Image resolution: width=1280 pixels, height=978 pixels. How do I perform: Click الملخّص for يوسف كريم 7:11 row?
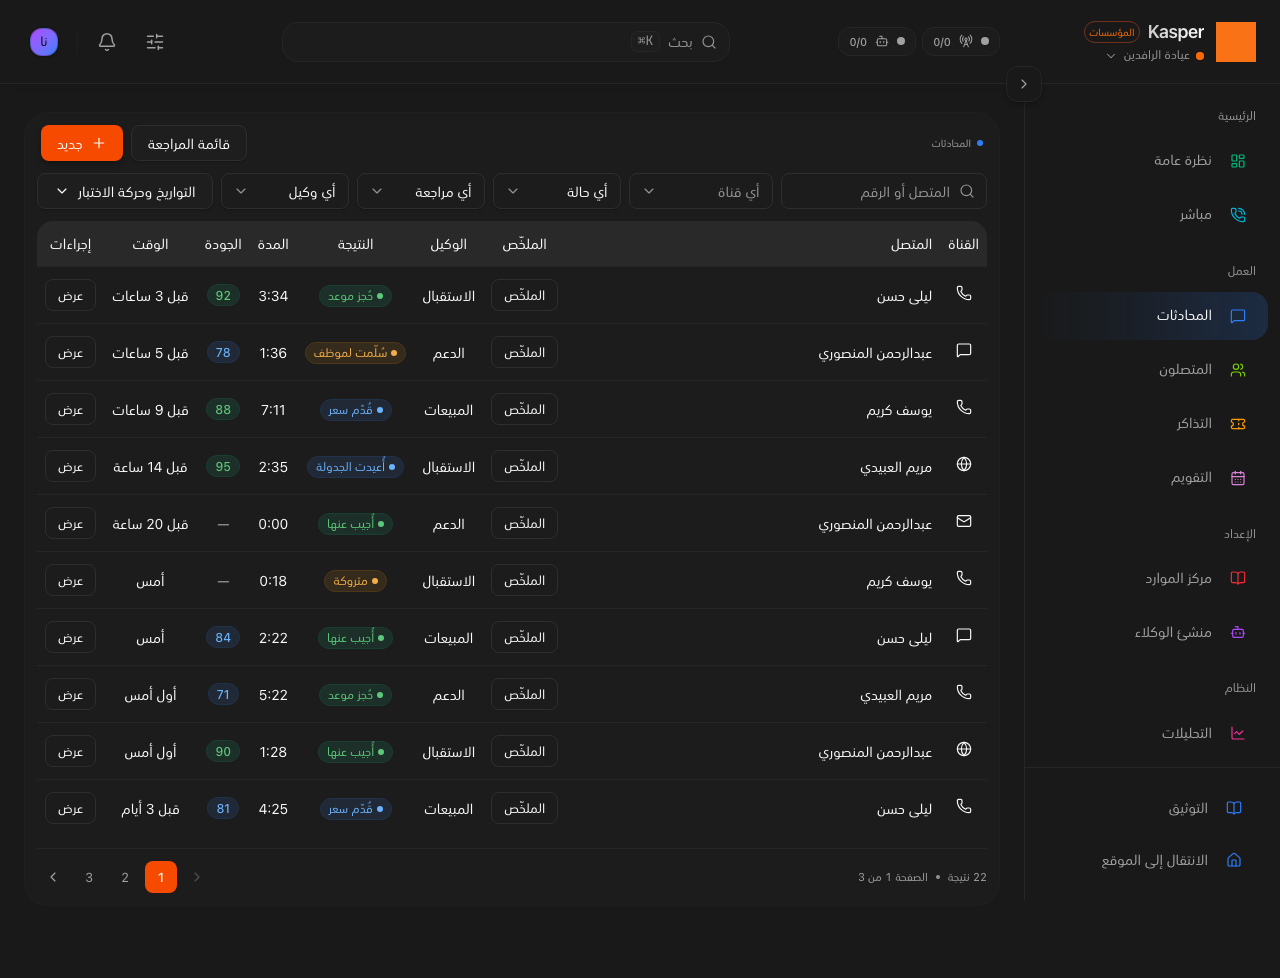pyautogui.click(x=524, y=409)
